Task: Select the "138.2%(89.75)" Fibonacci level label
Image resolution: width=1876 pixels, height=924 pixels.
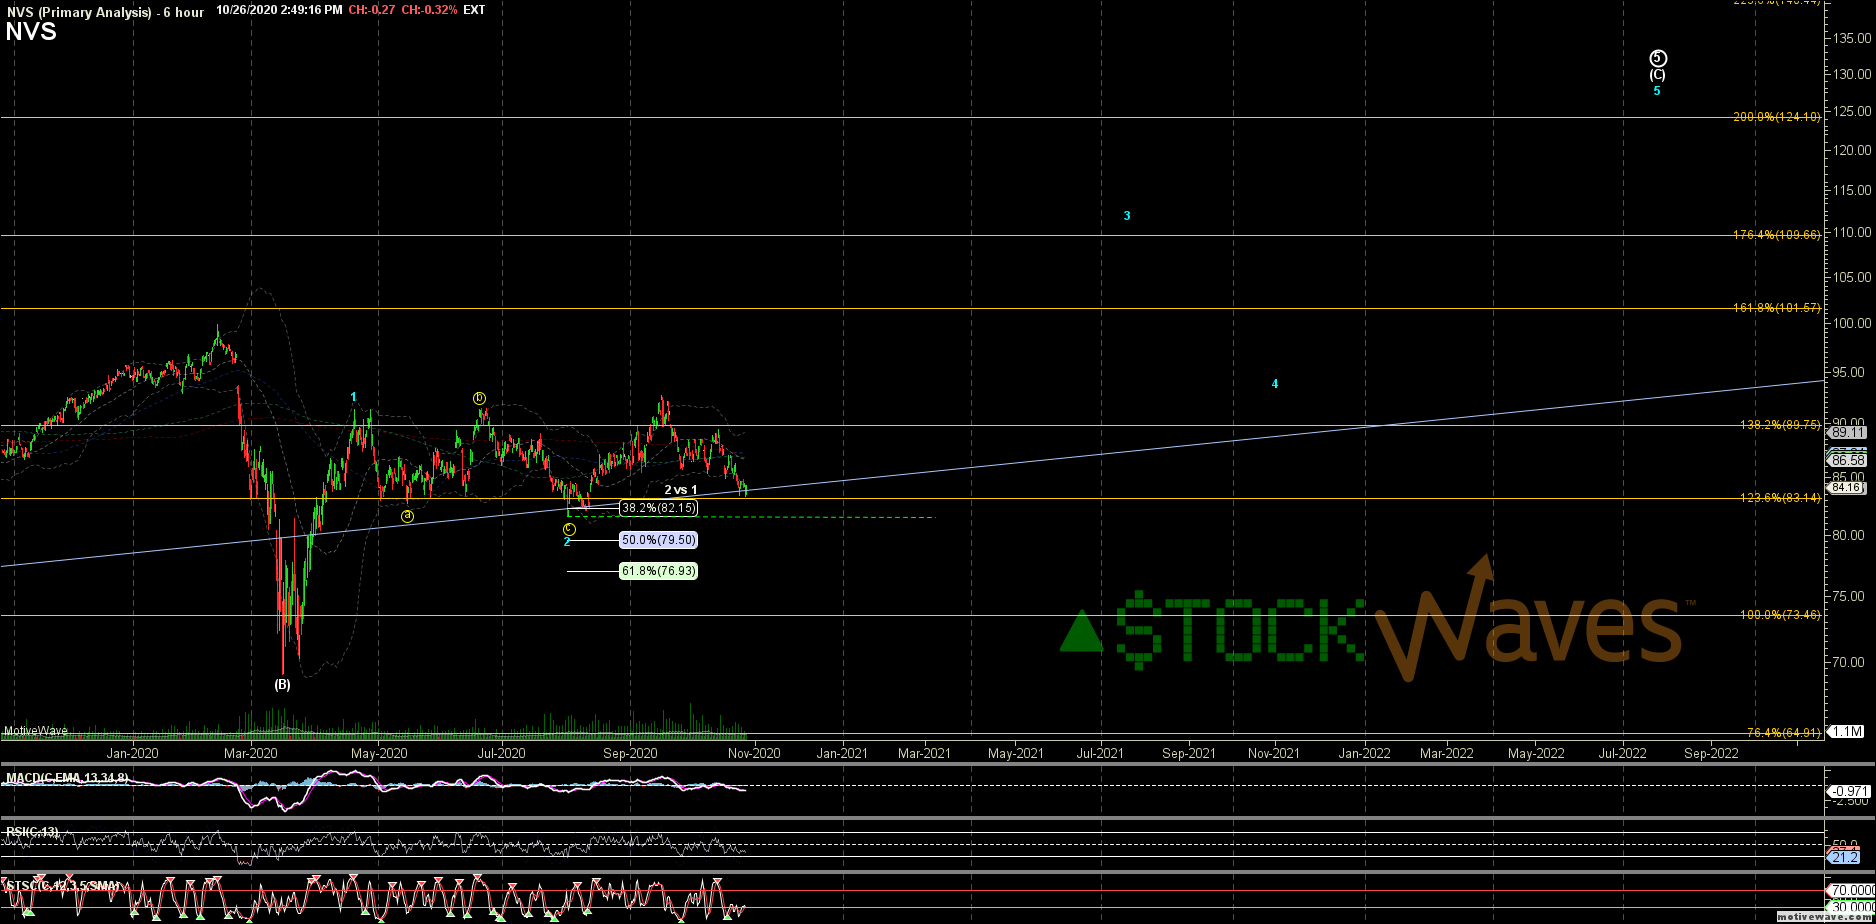Action: (x=1781, y=425)
